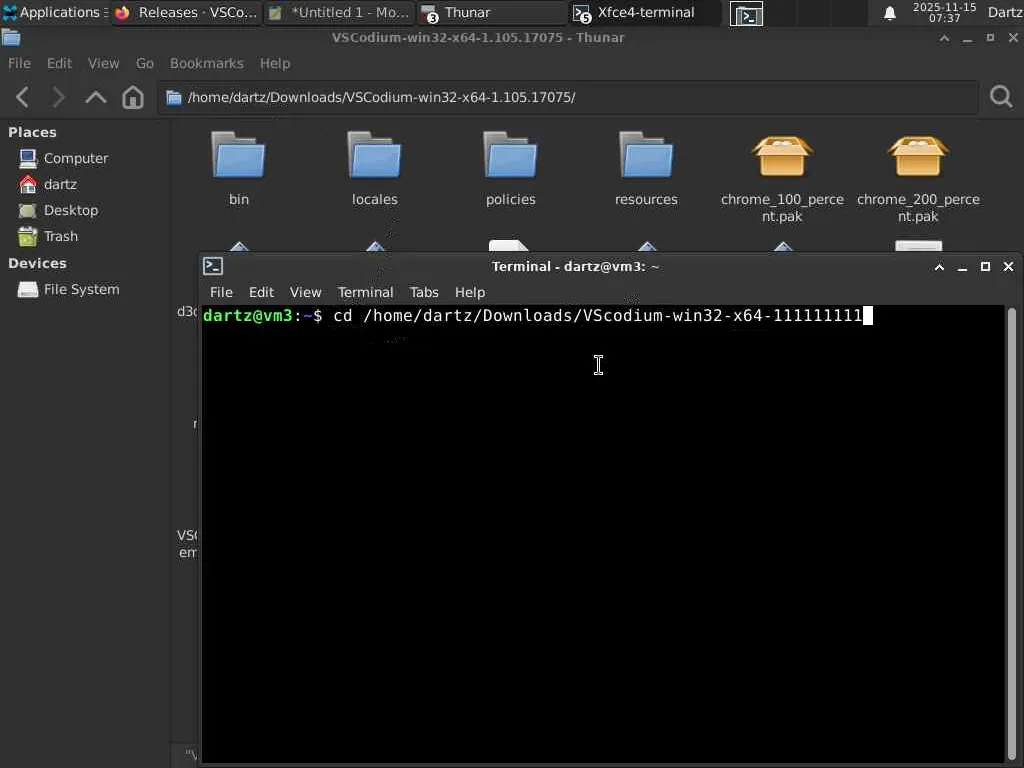Switch to Releases VSCodium Firefox window
The image size is (1024, 768).
point(185,12)
